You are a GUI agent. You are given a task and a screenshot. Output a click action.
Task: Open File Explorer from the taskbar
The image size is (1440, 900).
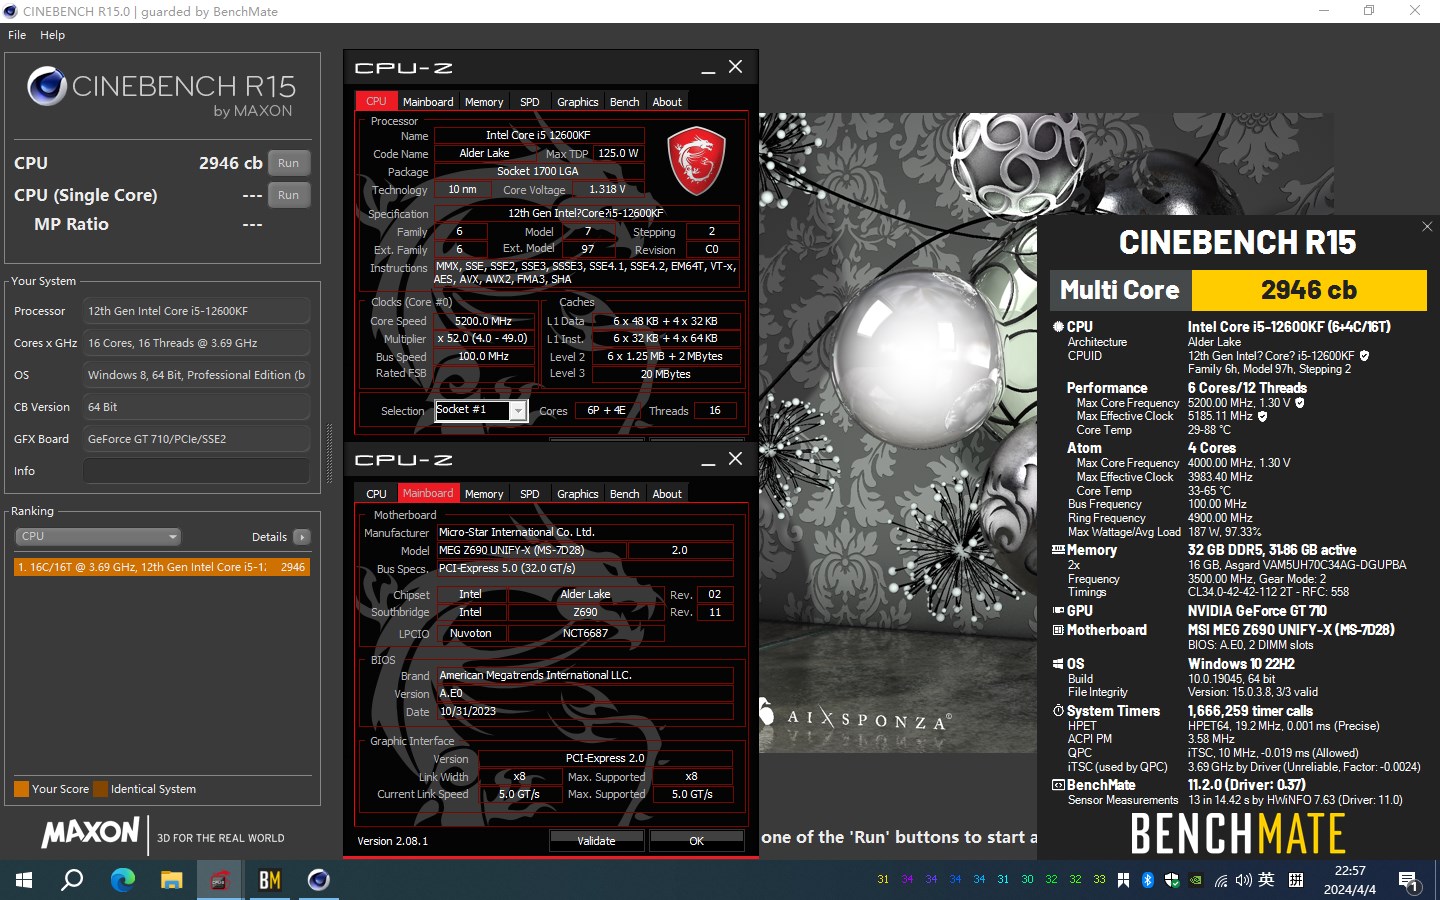[x=172, y=880]
